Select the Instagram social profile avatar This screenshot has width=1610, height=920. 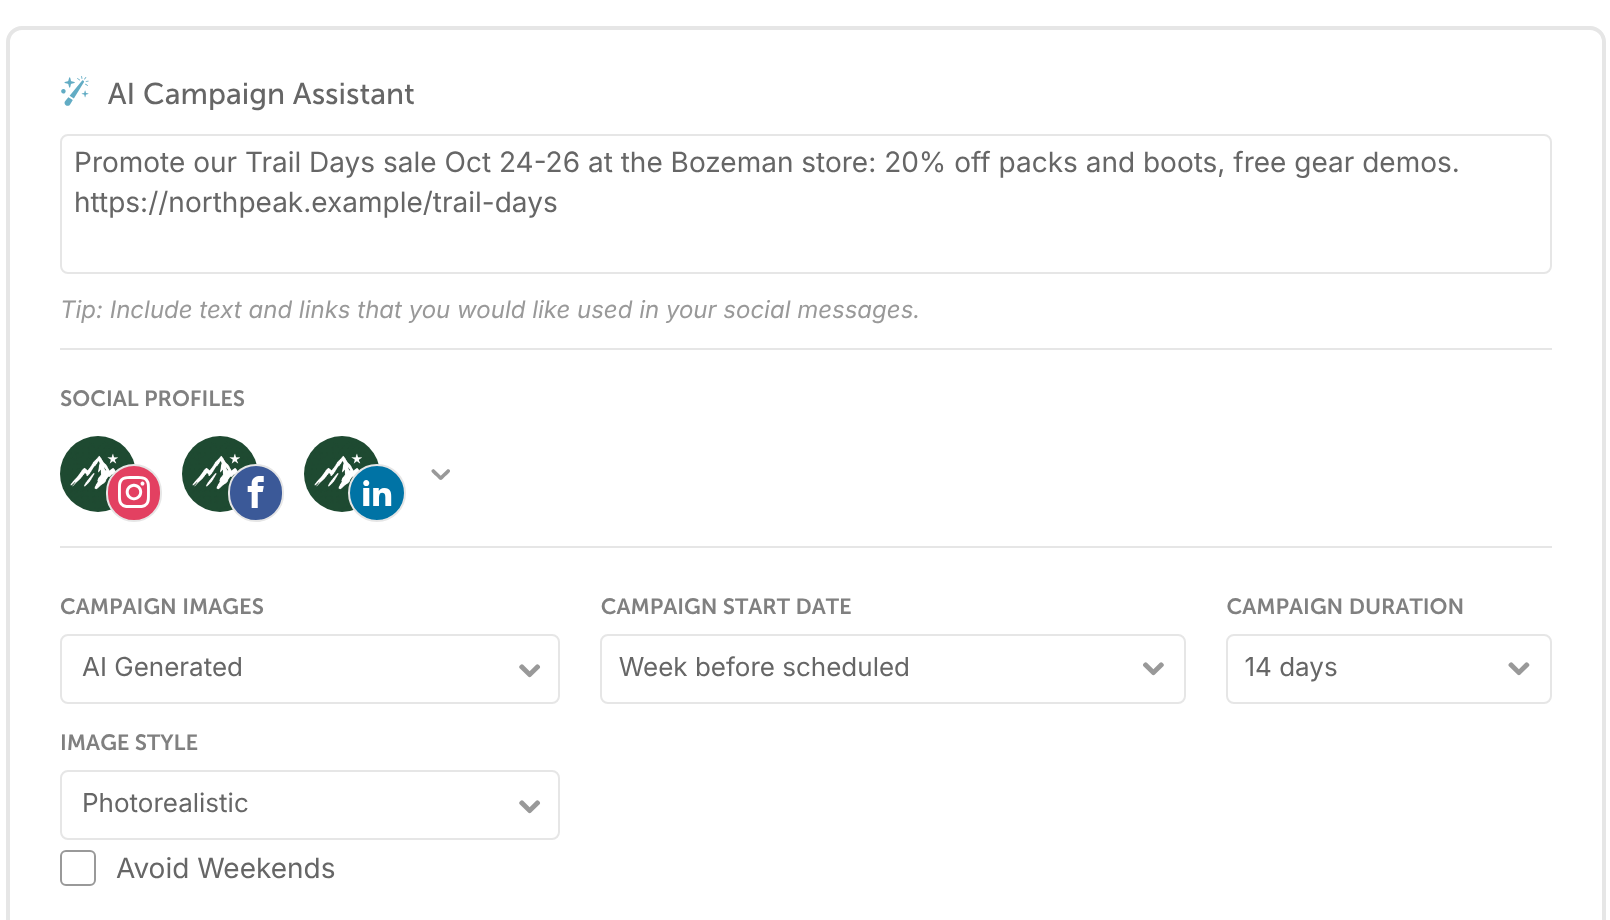tap(110, 478)
